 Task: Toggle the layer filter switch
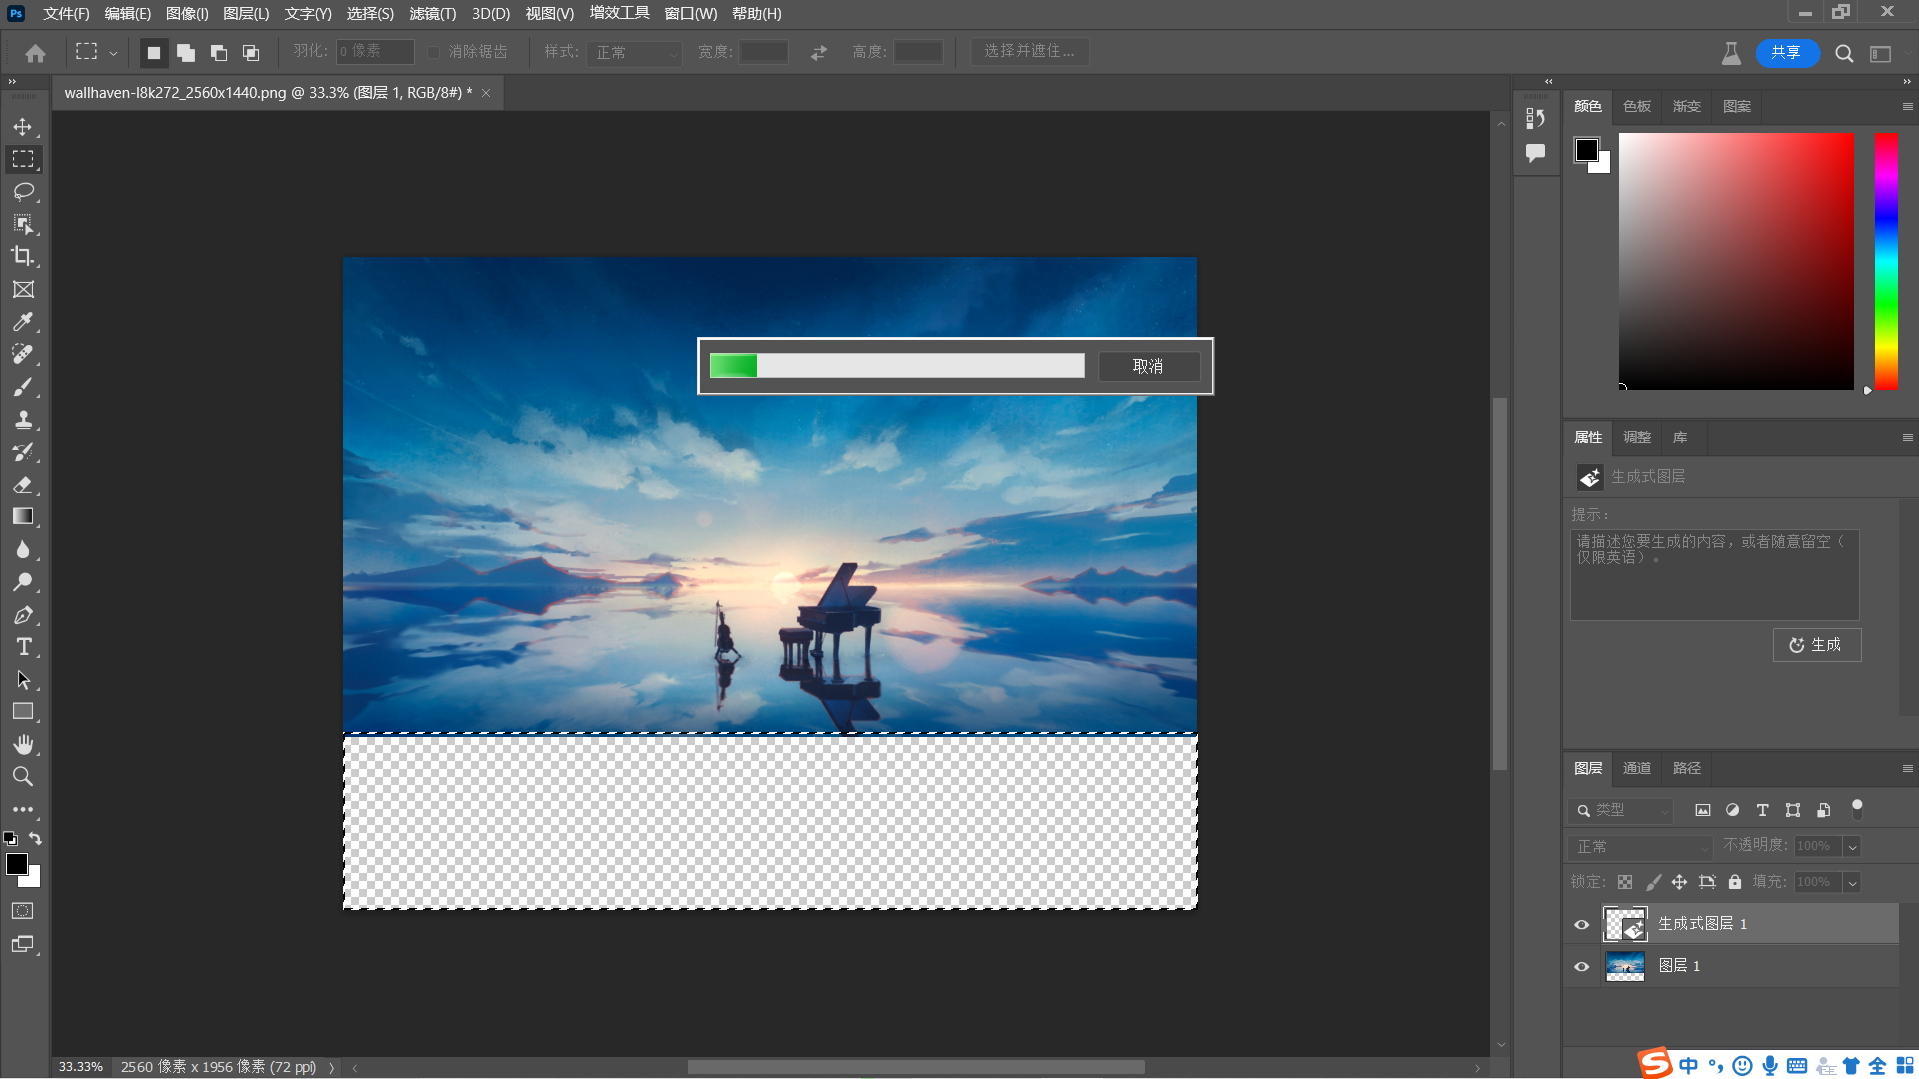[x=1857, y=809]
